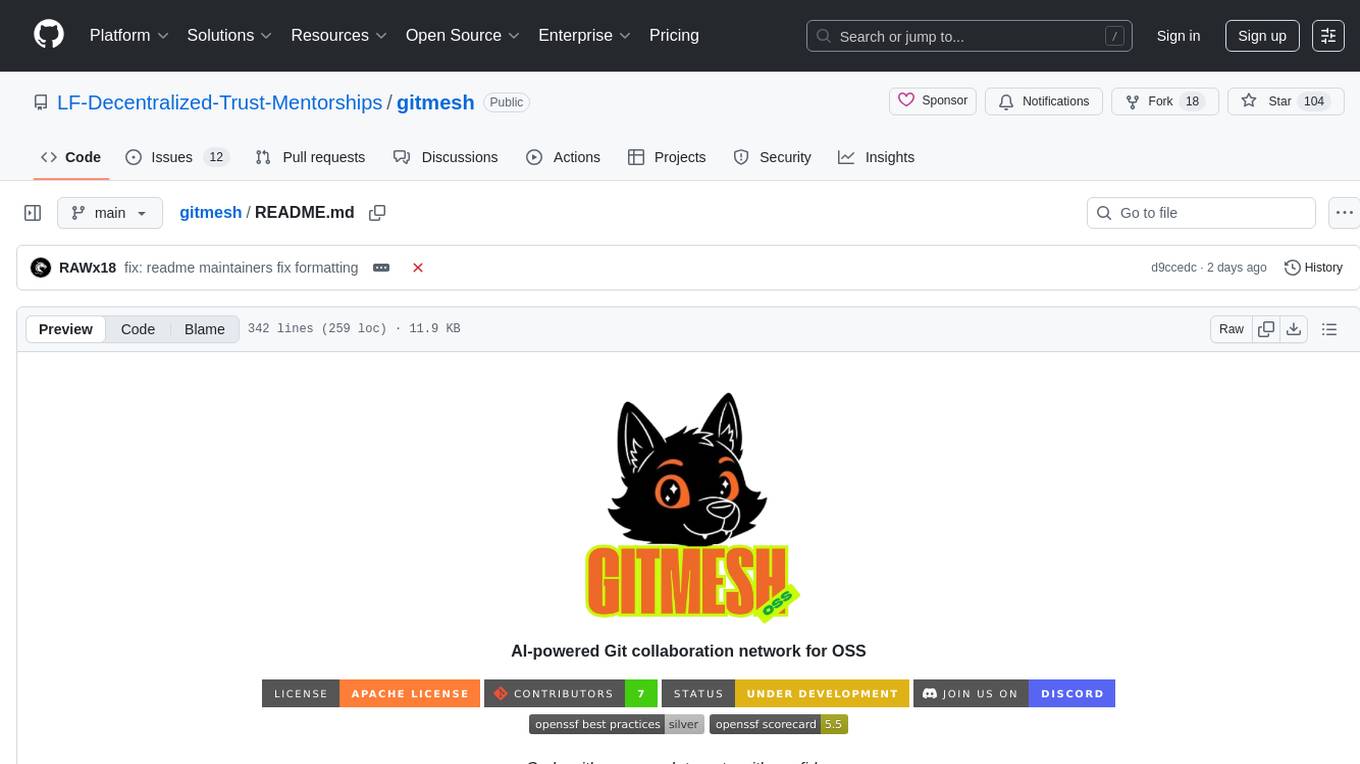The width and height of the screenshot is (1360, 764).
Task: View failed checks red X status
Action: coord(418,268)
